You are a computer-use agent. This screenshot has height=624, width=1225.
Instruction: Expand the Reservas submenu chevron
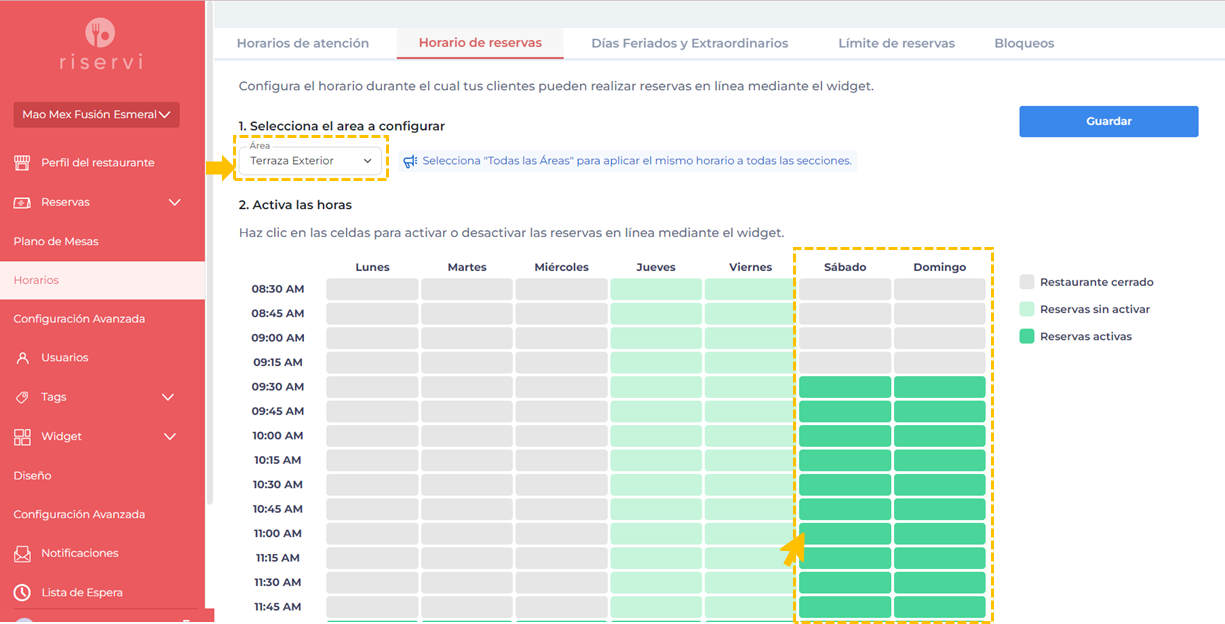point(175,202)
